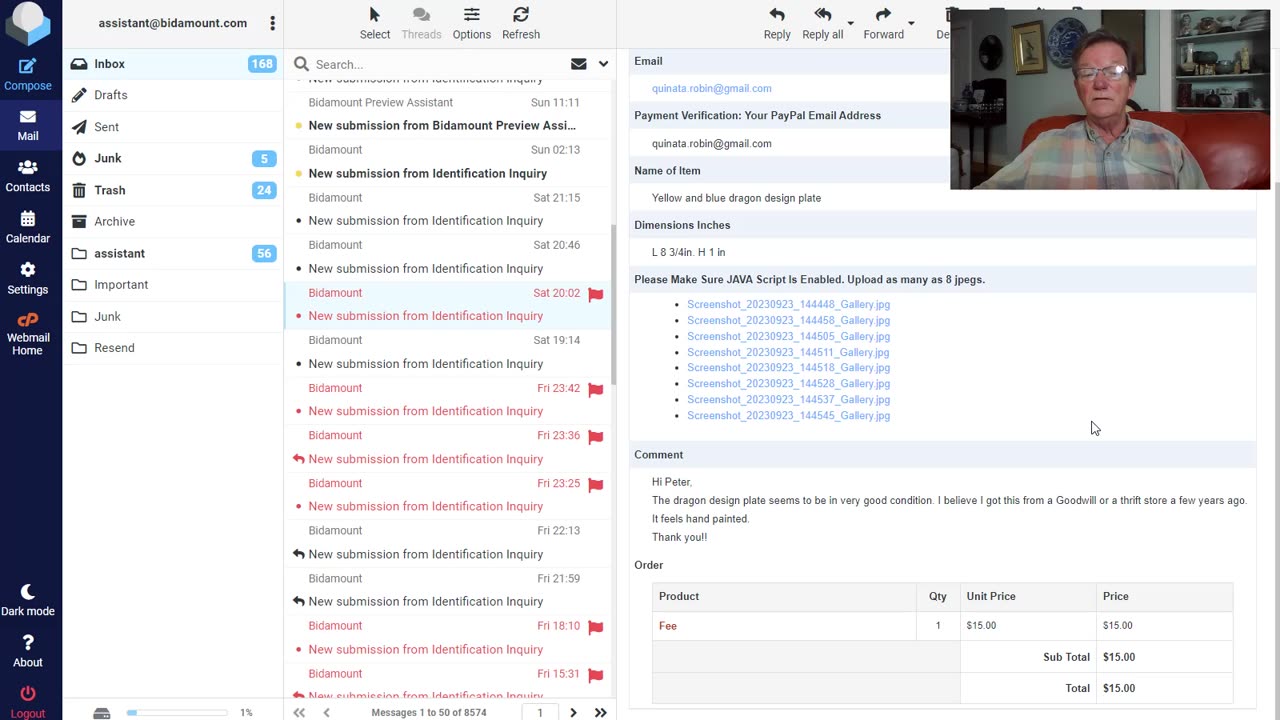Open Contacts from the left sidebar
The width and height of the screenshot is (1280, 720).
[x=27, y=176]
